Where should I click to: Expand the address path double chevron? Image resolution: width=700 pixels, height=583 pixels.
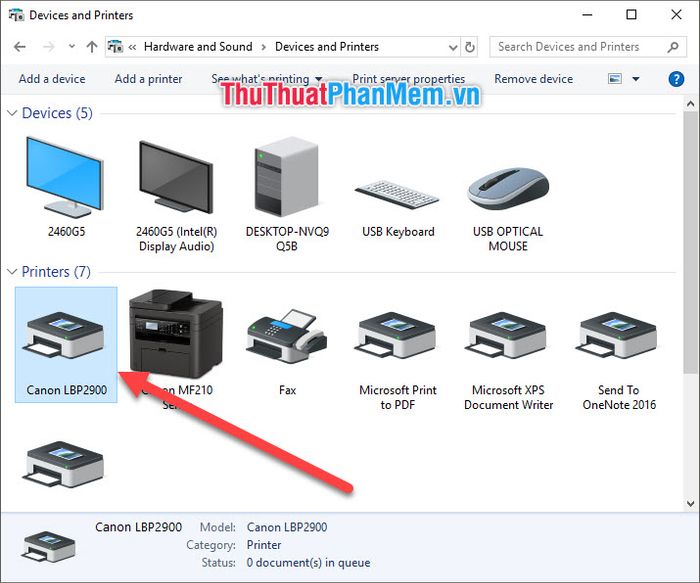click(132, 47)
